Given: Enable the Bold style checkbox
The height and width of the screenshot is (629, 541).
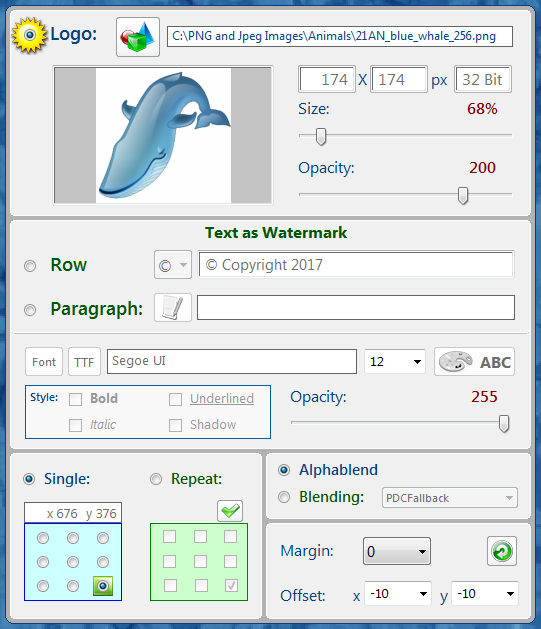Looking at the screenshot, I should 75,399.
